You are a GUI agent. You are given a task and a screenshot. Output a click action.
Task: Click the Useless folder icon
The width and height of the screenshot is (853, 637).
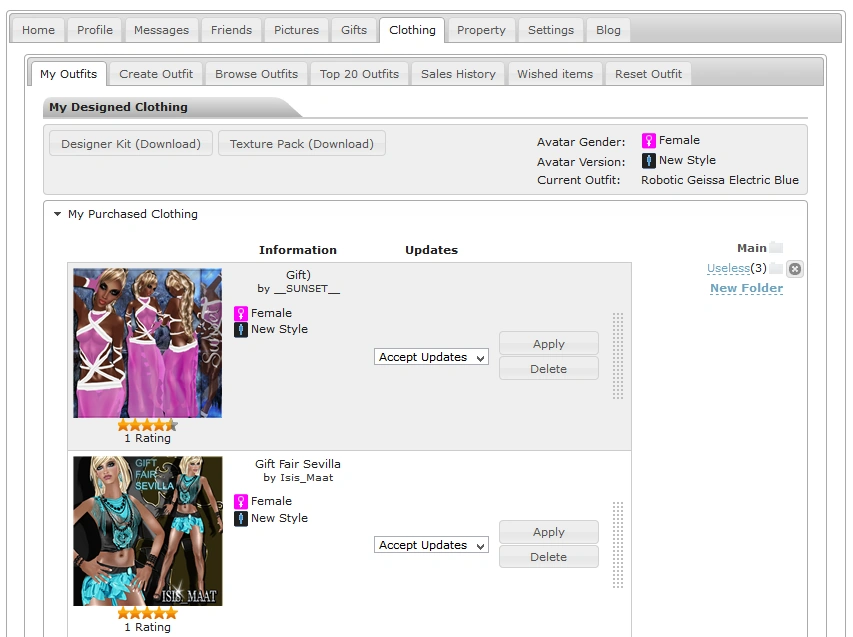tap(776, 268)
